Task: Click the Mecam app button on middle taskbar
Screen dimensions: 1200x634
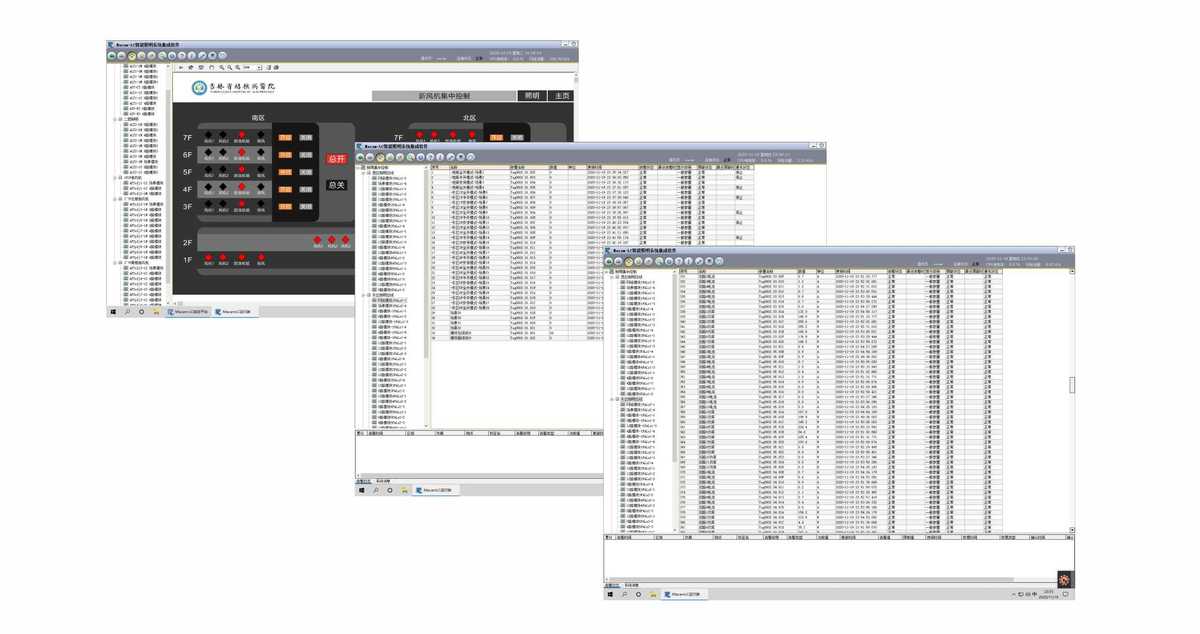Action: click(436, 491)
